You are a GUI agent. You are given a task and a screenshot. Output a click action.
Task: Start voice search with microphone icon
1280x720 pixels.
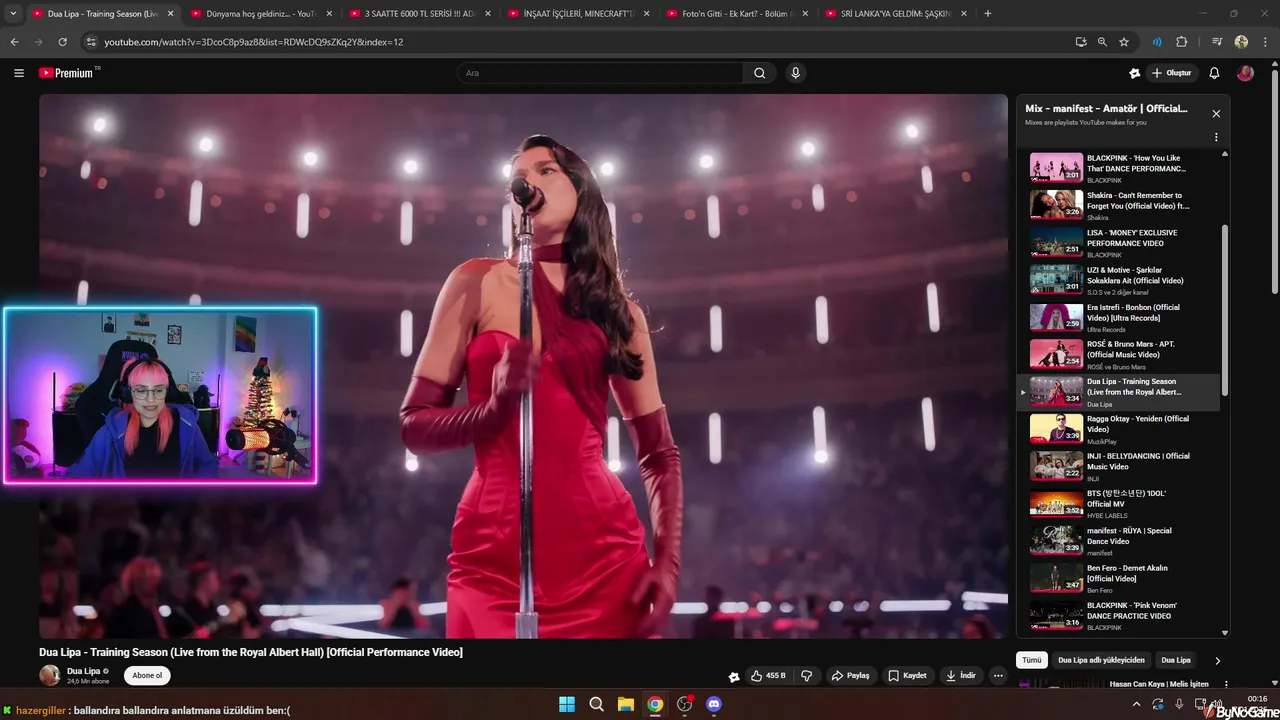point(795,73)
